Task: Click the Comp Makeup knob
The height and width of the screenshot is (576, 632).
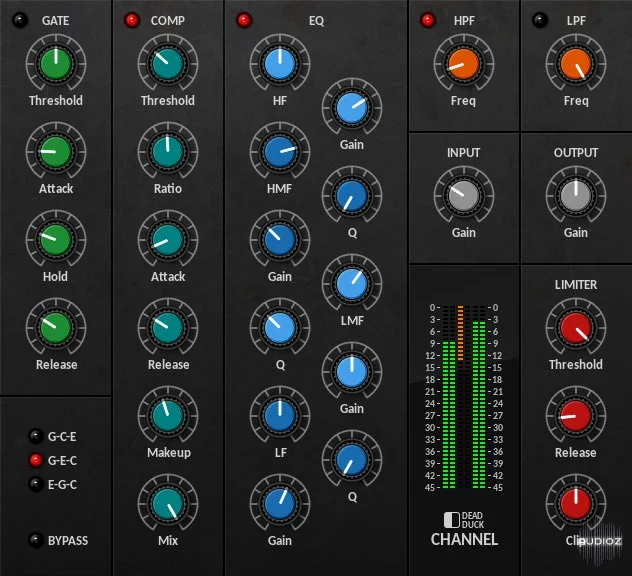Action: point(168,416)
